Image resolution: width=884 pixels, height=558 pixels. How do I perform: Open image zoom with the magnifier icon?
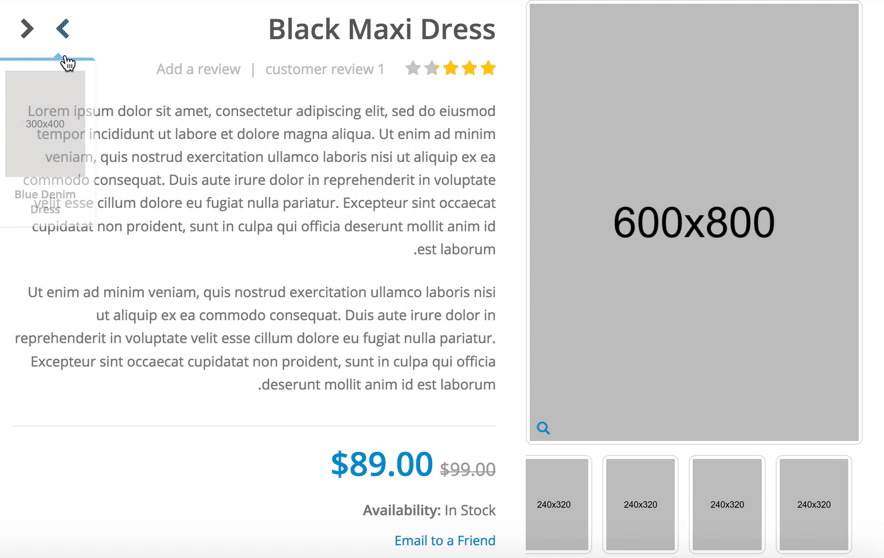543,428
